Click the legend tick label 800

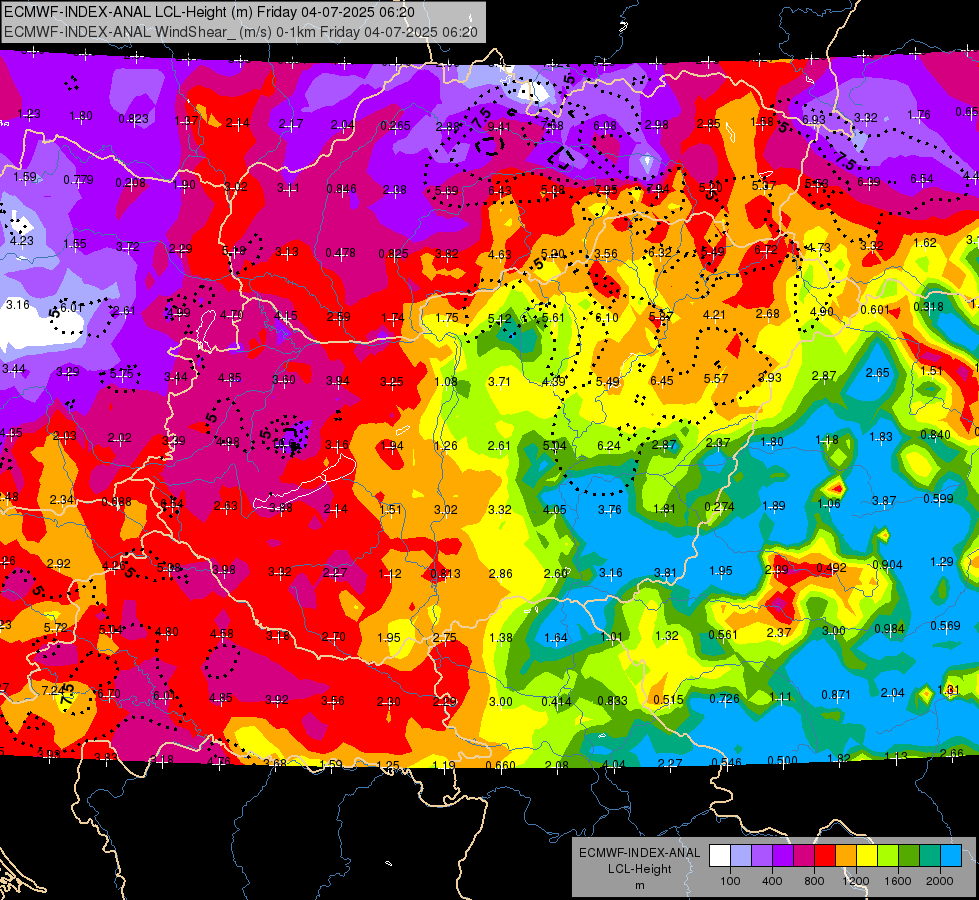click(x=814, y=881)
